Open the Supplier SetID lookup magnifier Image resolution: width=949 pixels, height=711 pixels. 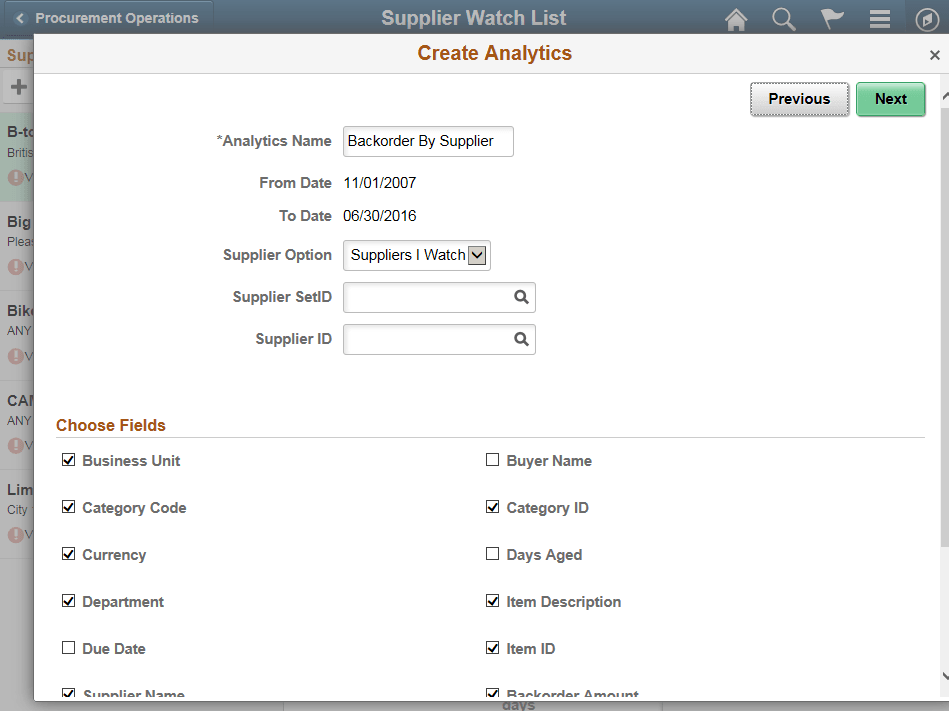click(521, 297)
